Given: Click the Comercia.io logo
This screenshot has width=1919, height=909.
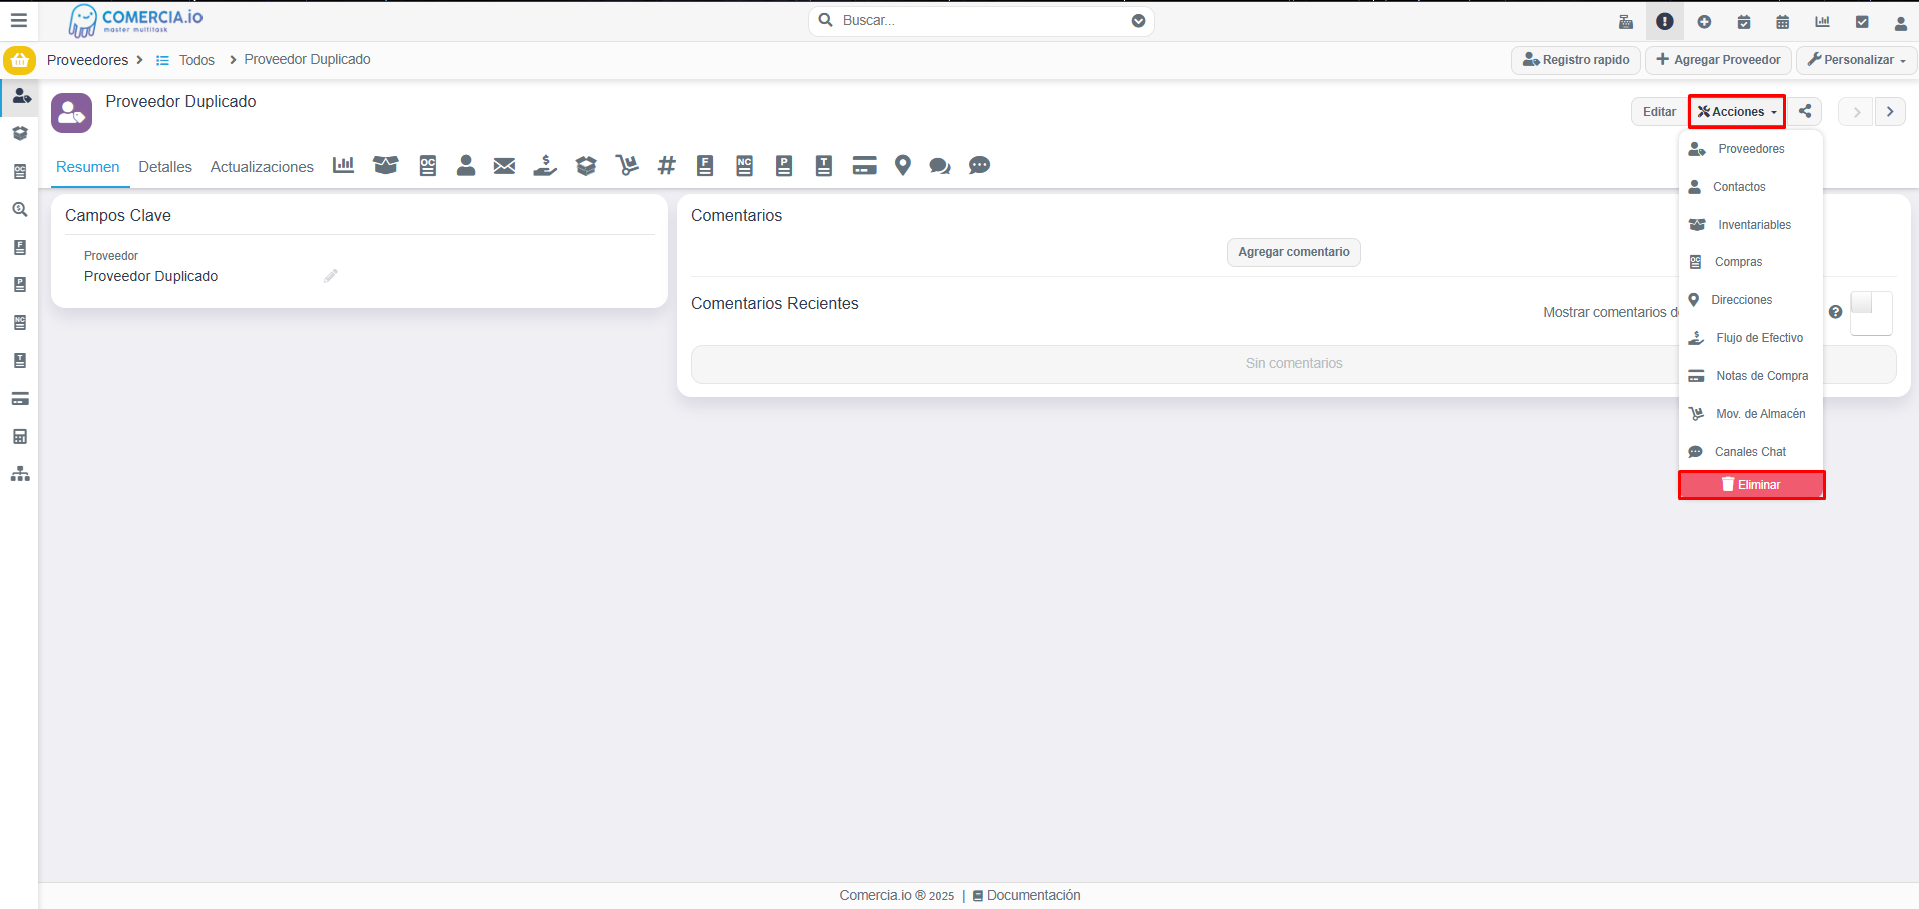Looking at the screenshot, I should [x=136, y=20].
